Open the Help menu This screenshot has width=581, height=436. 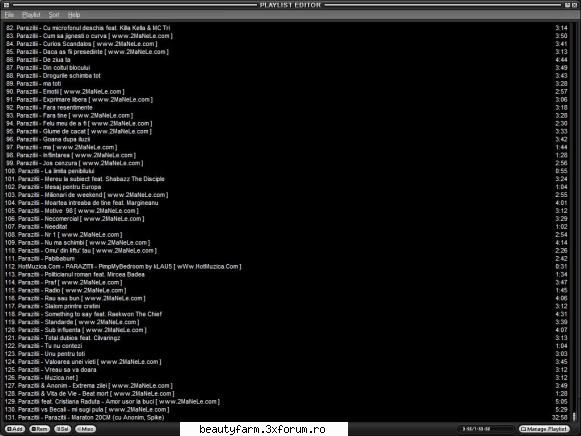click(x=74, y=15)
